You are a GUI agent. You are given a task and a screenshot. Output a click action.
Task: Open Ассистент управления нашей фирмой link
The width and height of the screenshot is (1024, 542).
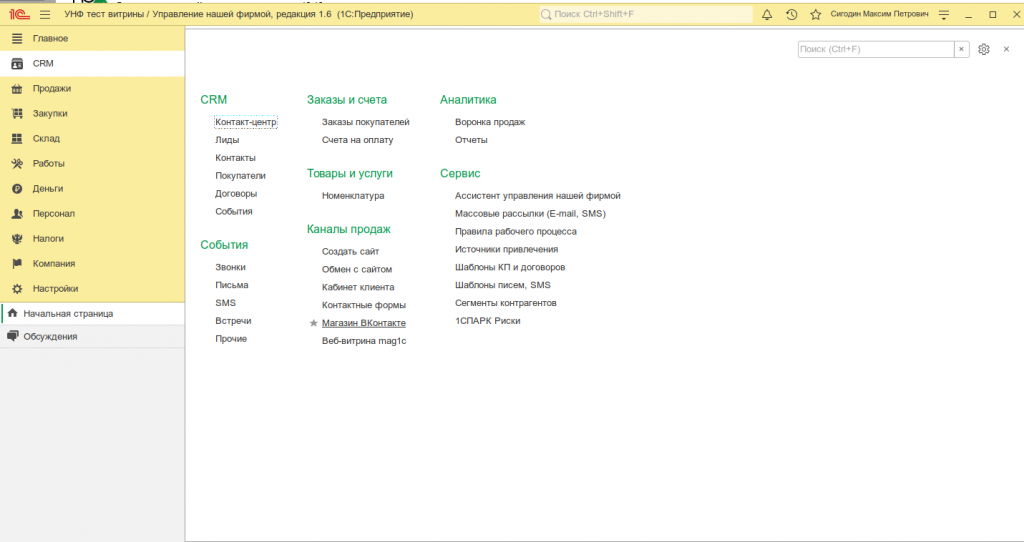click(x=537, y=196)
